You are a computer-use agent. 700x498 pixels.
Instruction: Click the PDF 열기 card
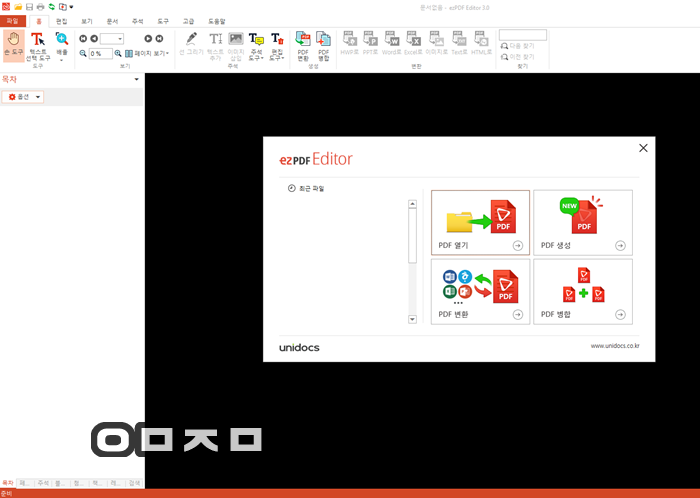coord(480,223)
